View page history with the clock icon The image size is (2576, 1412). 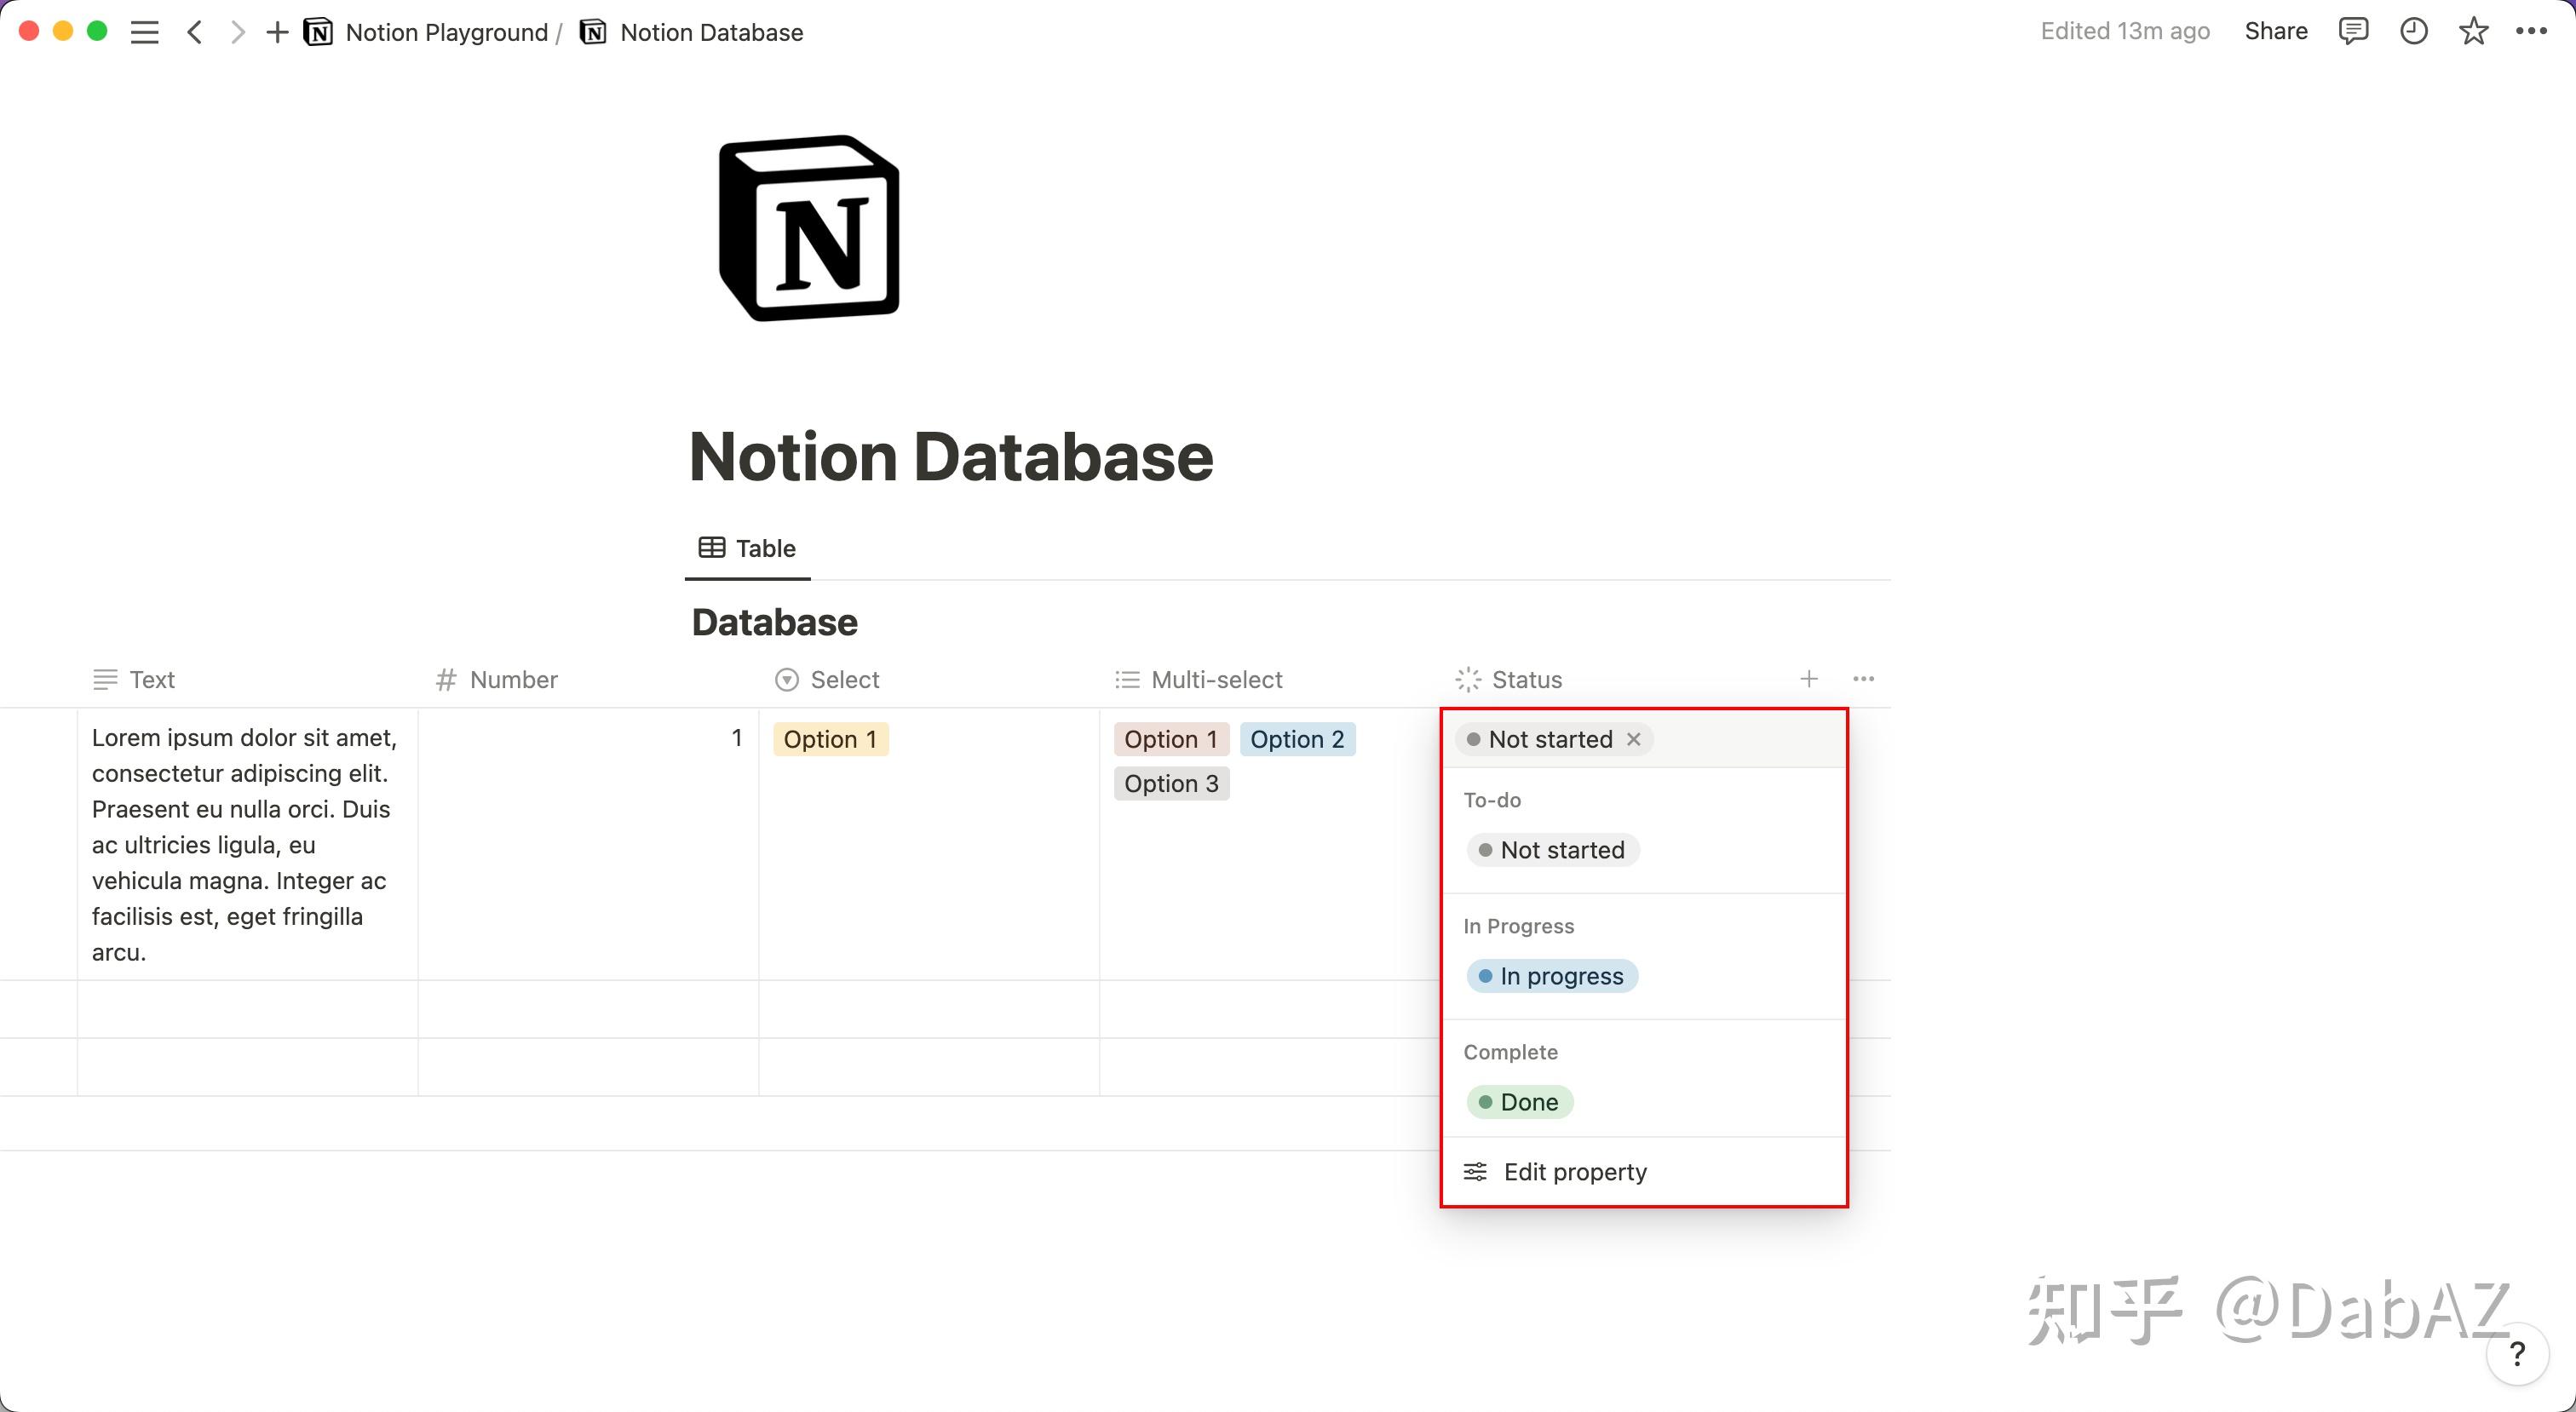point(2414,31)
